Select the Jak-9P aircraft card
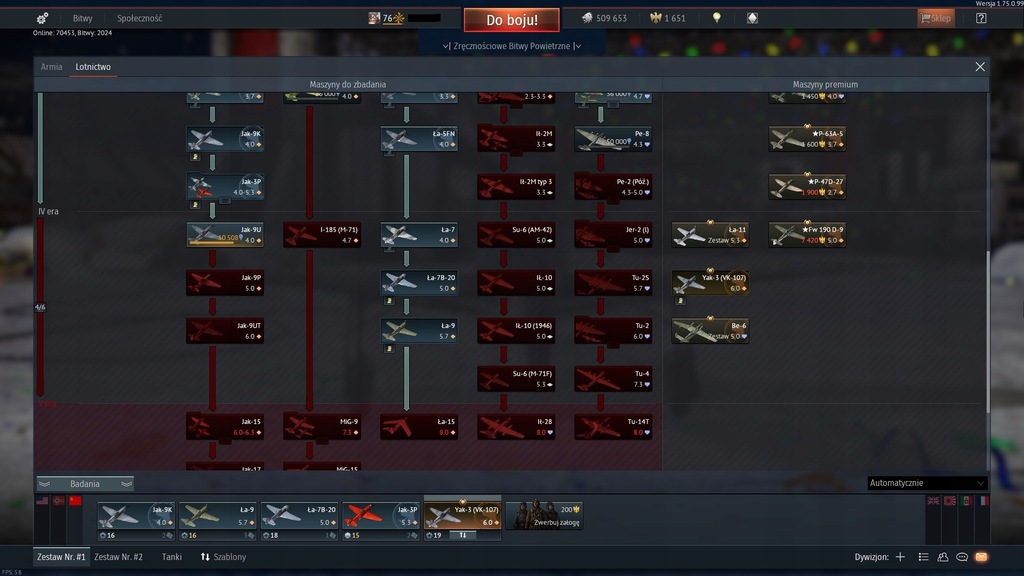Screen dimensions: 1024x576 pos(225,283)
